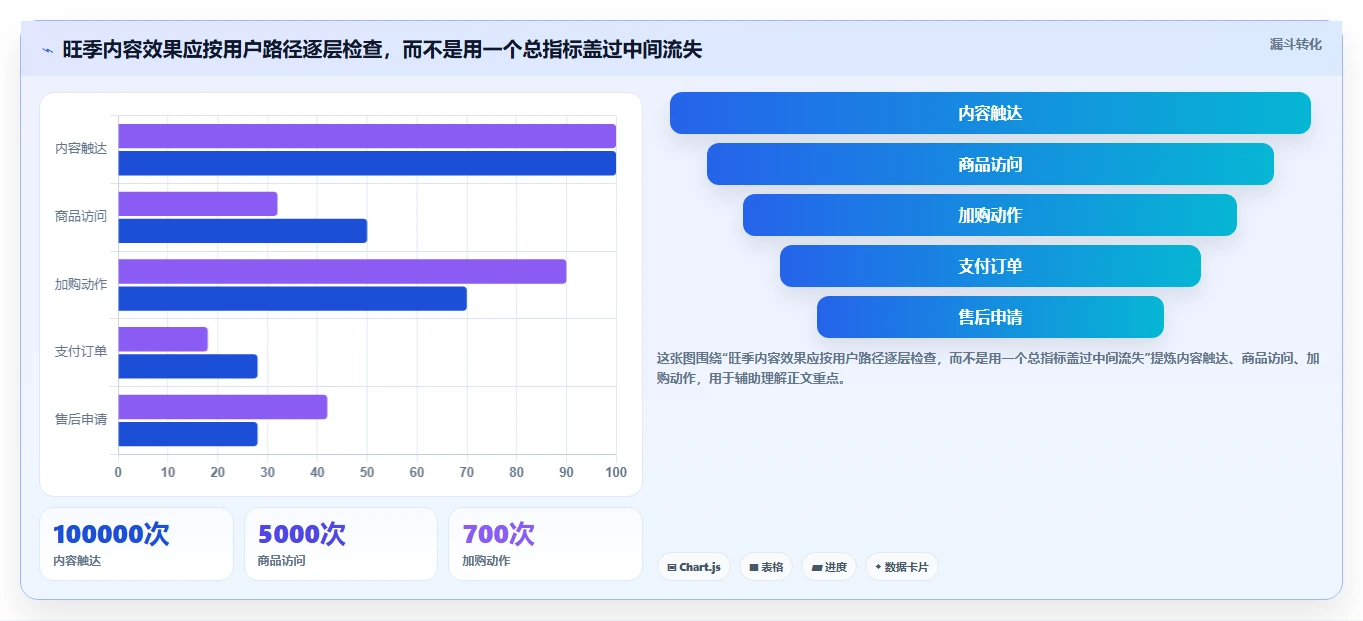Click the description paragraph starting 这张图围绕
The height and width of the screenshot is (621, 1363).
(988, 368)
